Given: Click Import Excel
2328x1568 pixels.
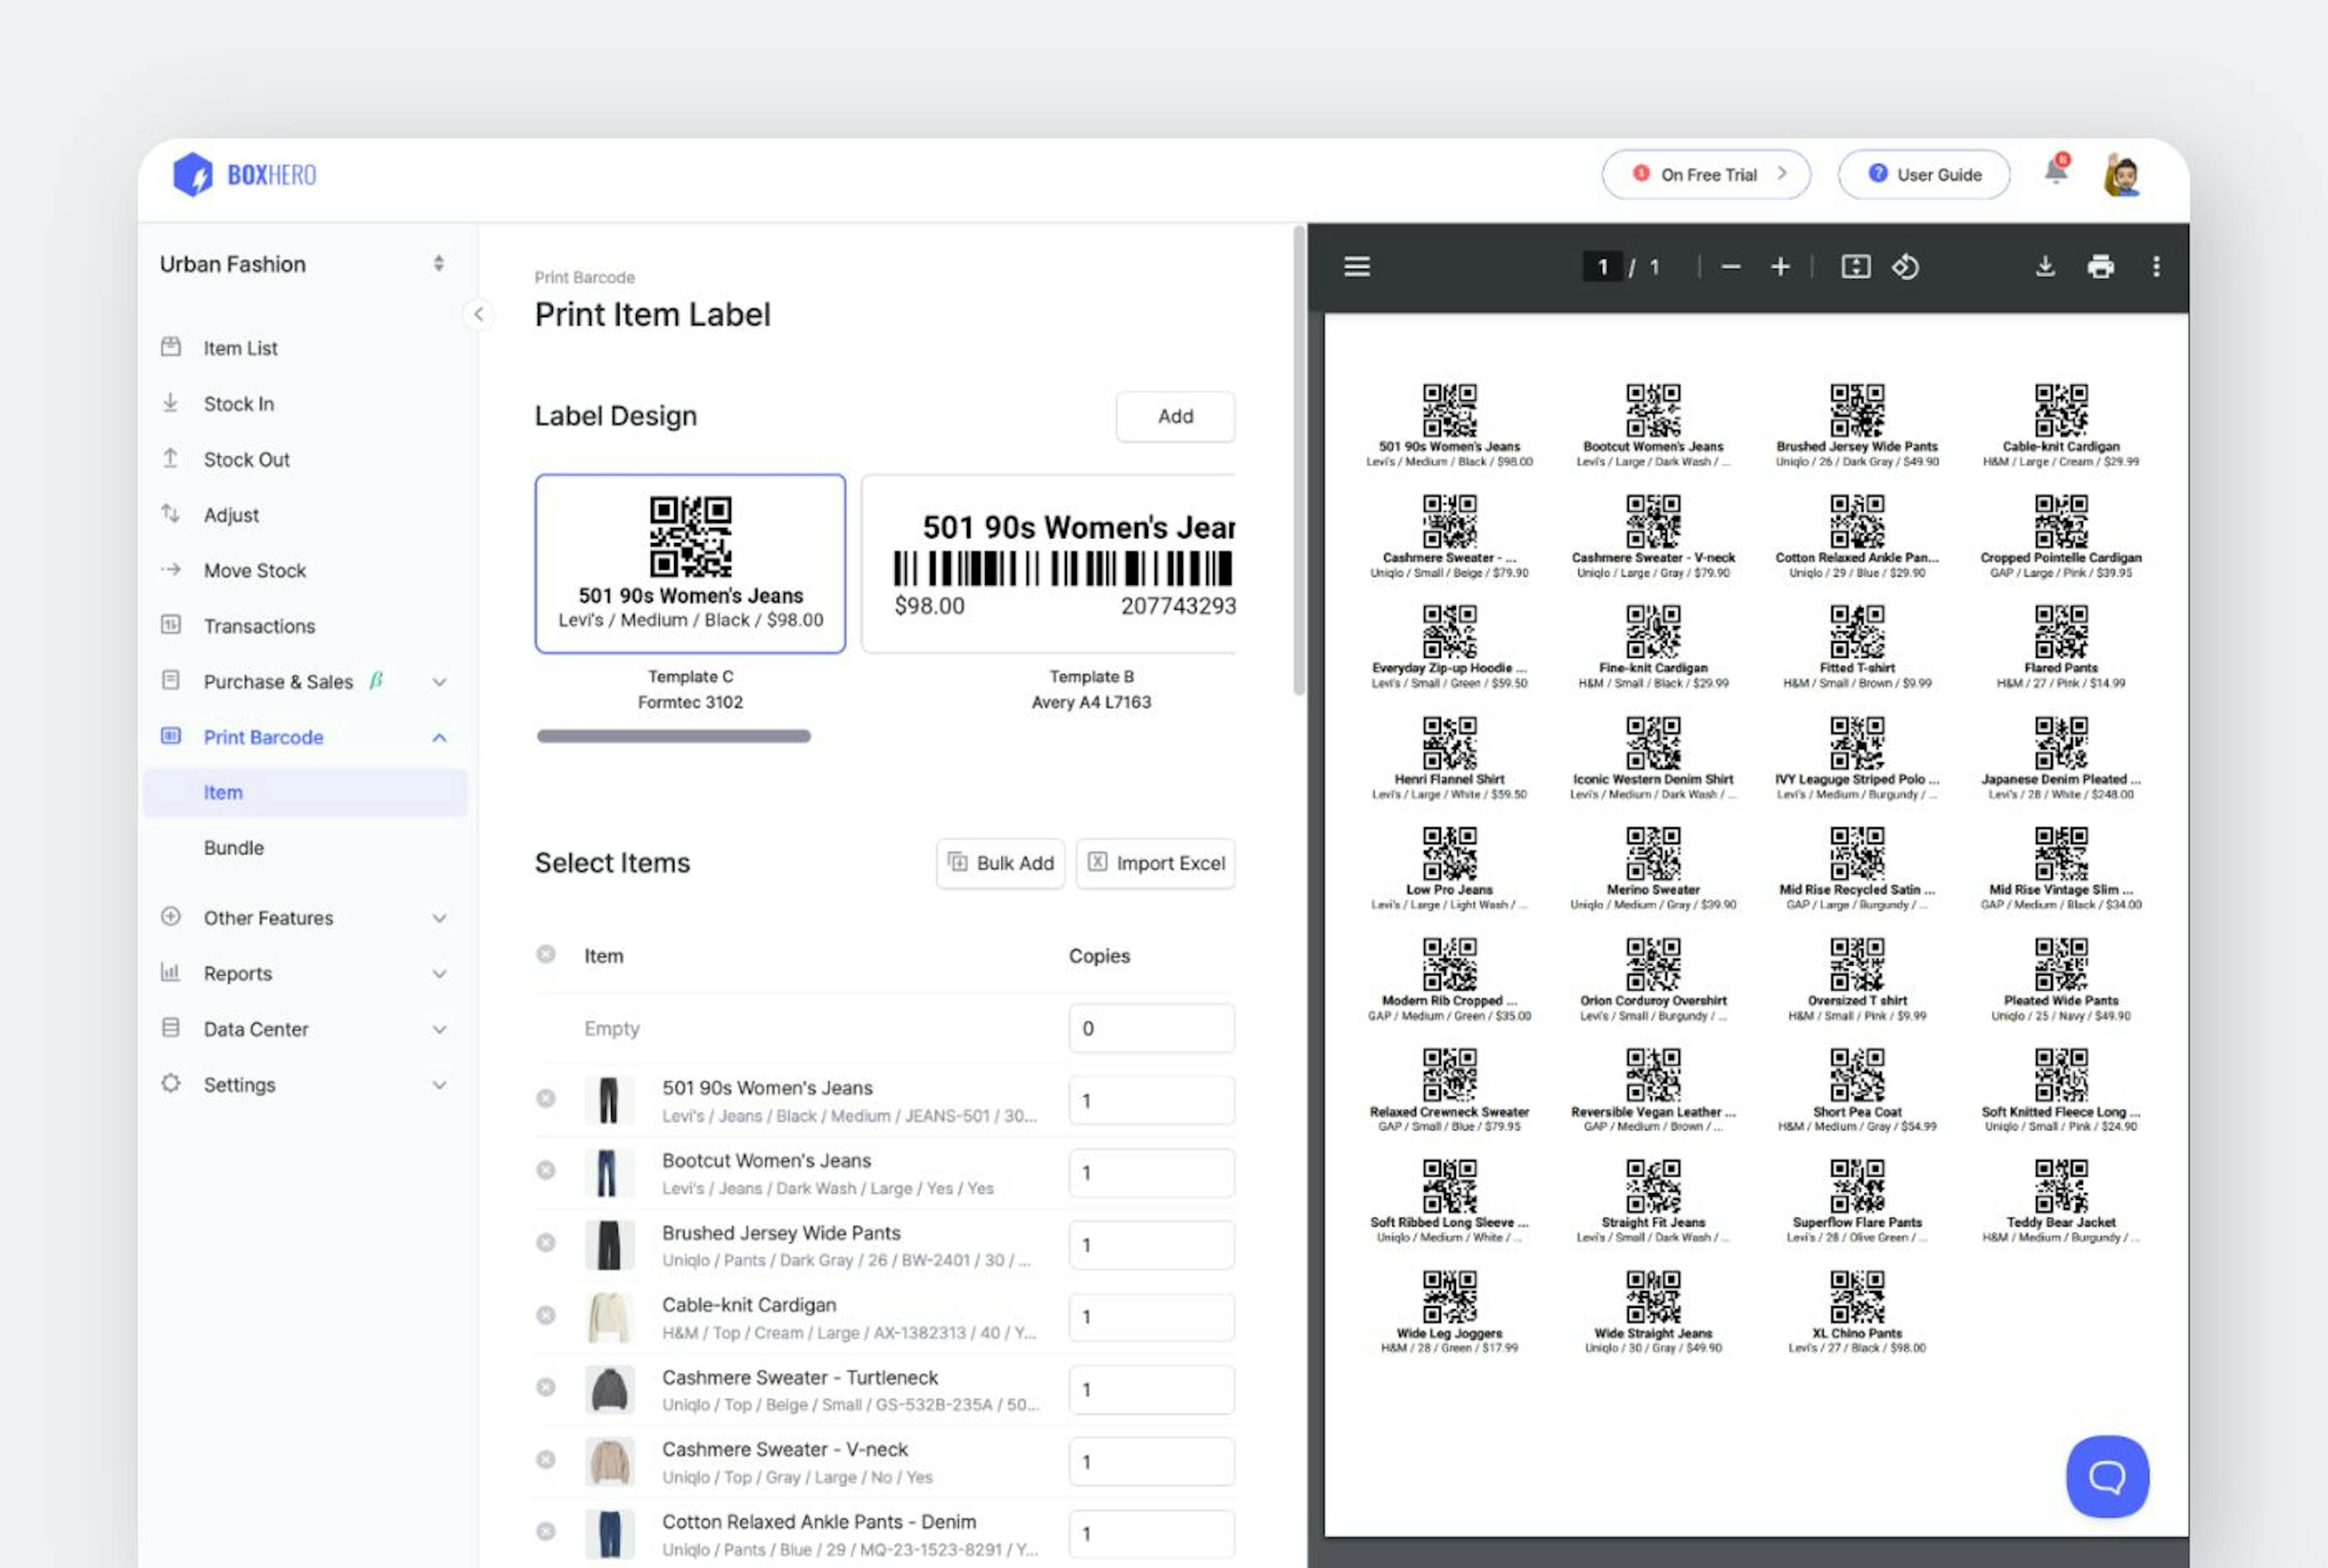Looking at the screenshot, I should pos(1155,863).
